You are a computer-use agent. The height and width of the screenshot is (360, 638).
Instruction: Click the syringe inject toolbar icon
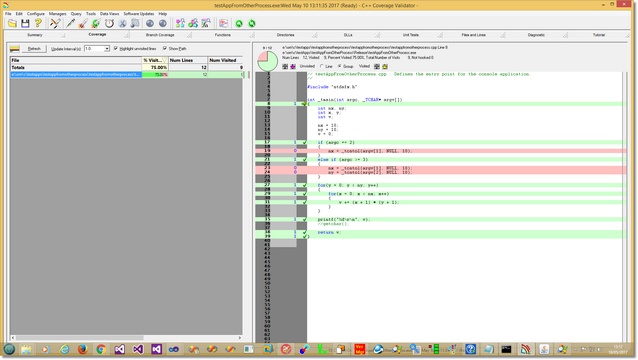pos(70,23)
